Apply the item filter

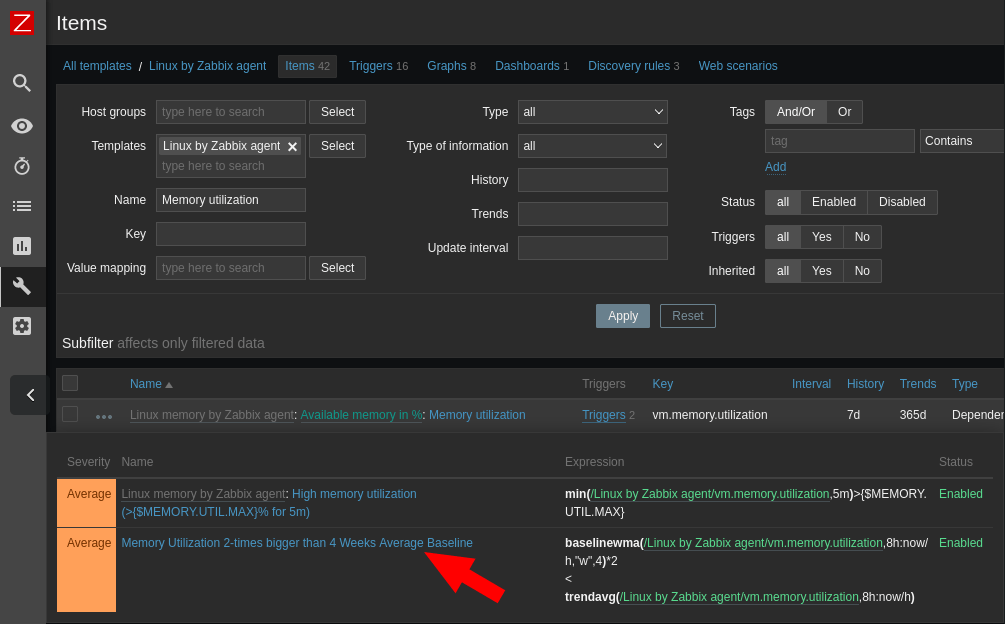coord(622,315)
